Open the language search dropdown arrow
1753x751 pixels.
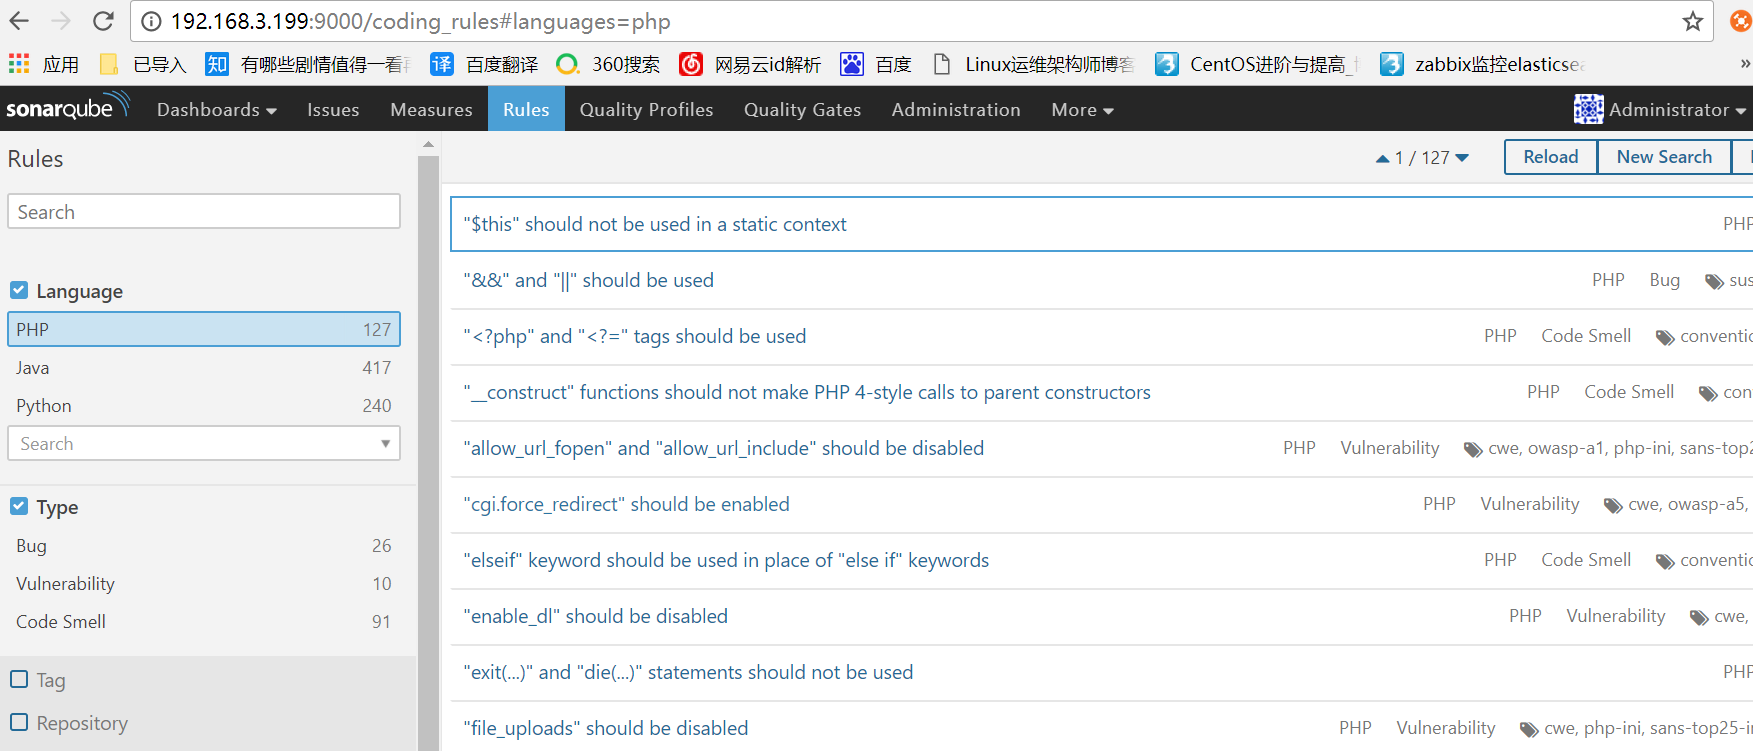pos(385,443)
